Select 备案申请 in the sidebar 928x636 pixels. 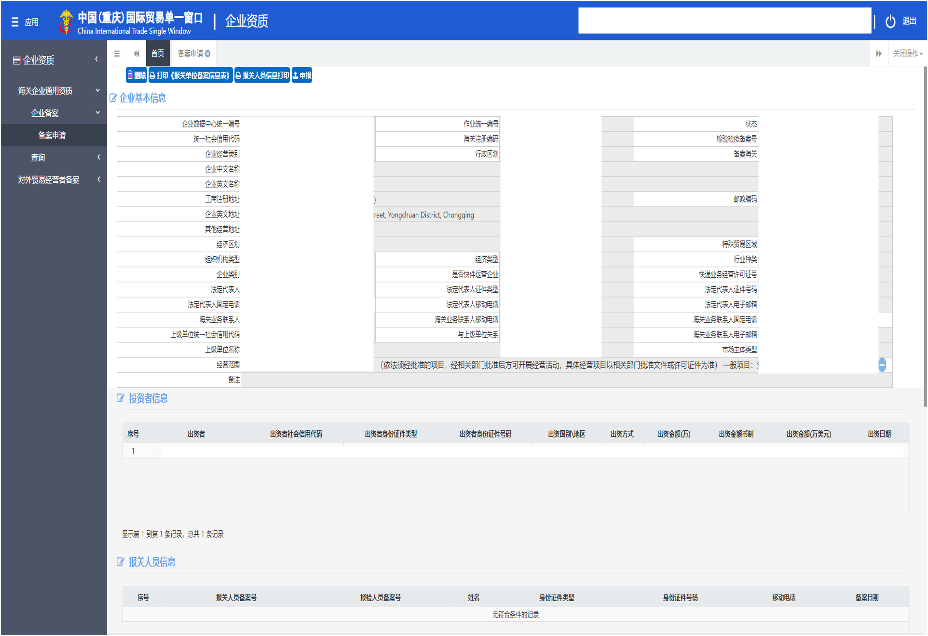(x=52, y=135)
